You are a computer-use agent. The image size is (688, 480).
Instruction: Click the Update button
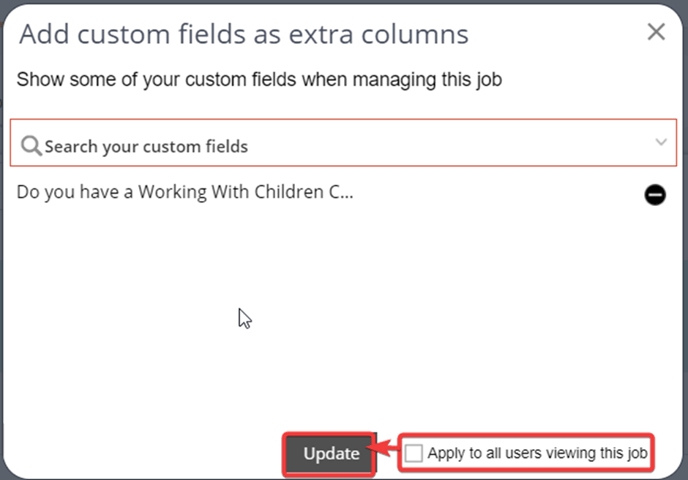330,454
